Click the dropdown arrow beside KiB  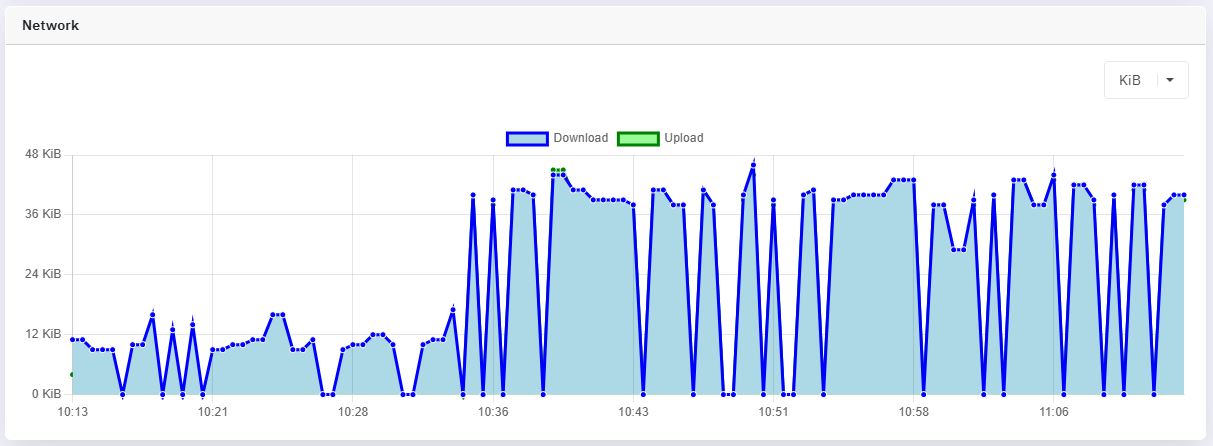(x=1170, y=80)
